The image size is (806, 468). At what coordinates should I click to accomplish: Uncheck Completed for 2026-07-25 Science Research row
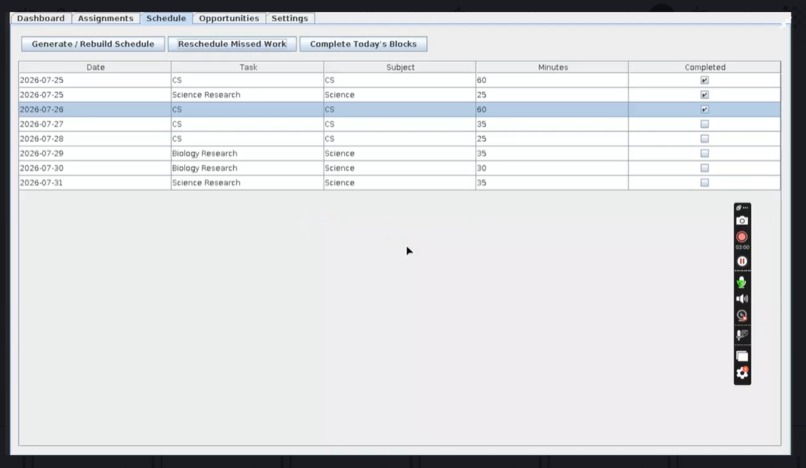(704, 95)
